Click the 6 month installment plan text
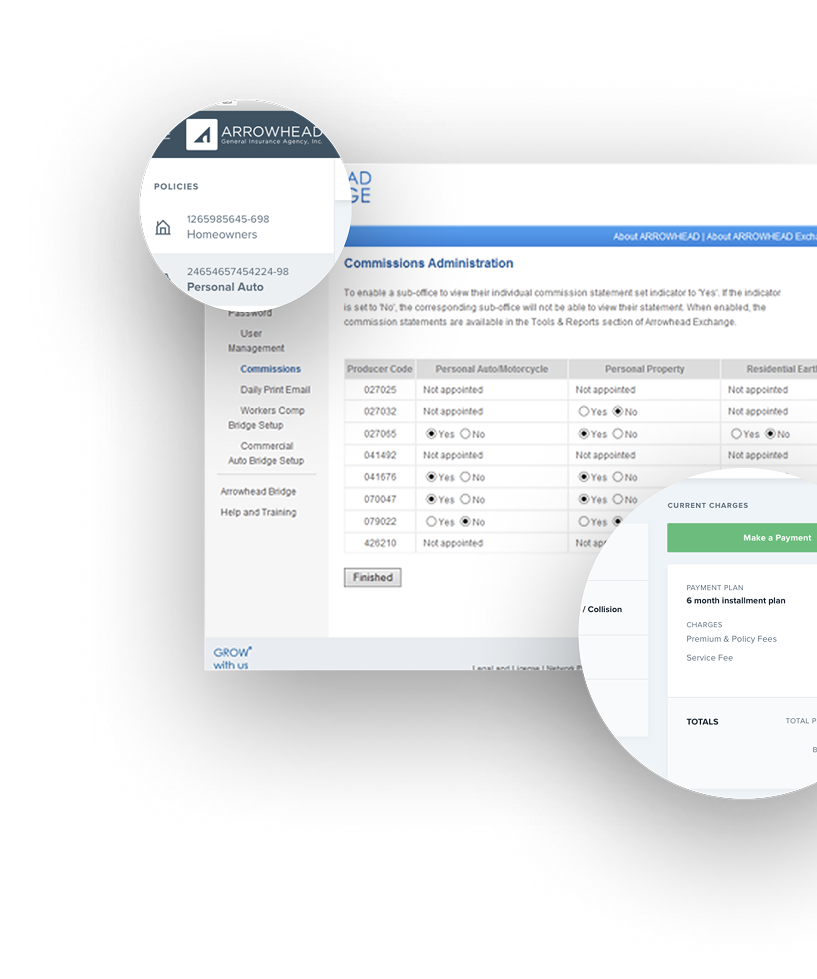The height and width of the screenshot is (979, 817). pos(736,601)
